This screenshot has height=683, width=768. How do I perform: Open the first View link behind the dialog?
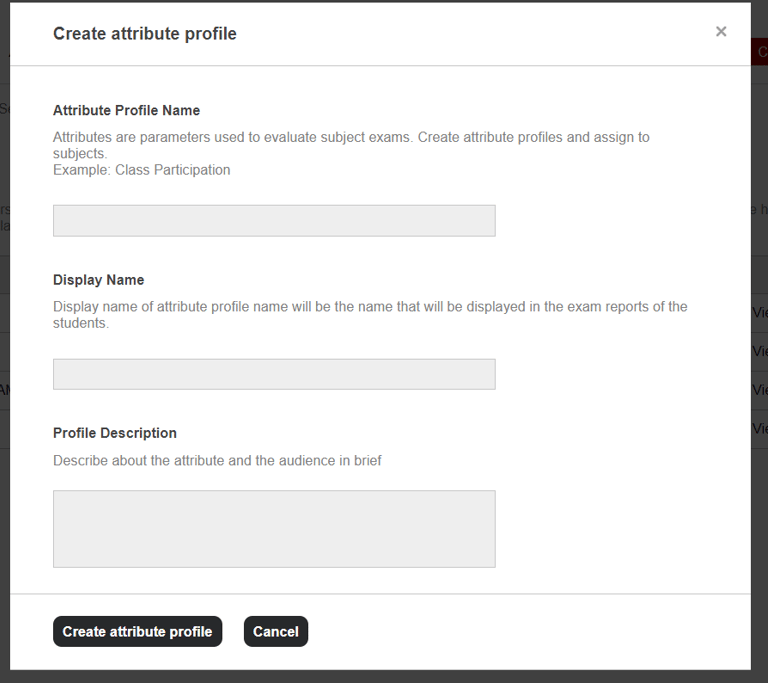tap(759, 312)
